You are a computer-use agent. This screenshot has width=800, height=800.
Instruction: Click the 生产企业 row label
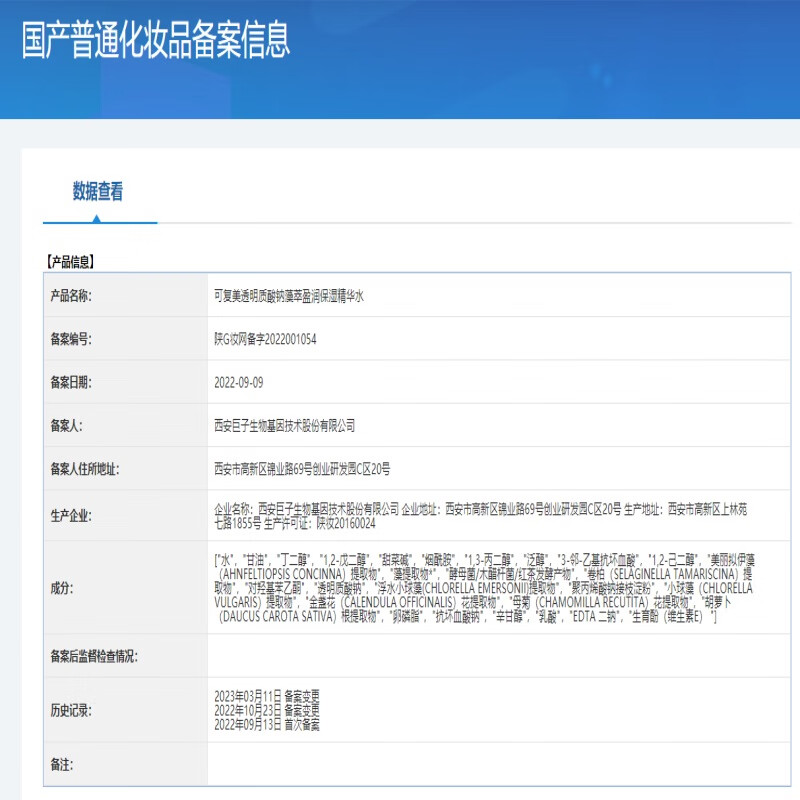click(70, 515)
